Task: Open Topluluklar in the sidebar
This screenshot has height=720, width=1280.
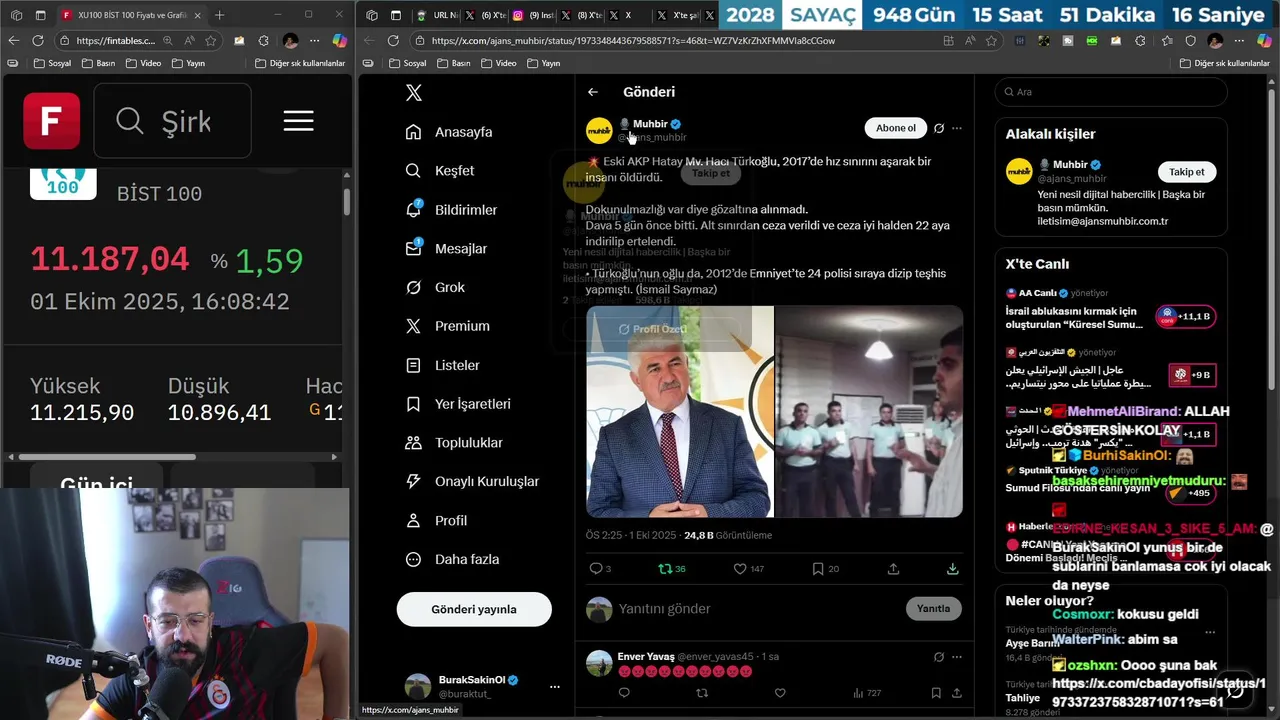Action: 454,442
